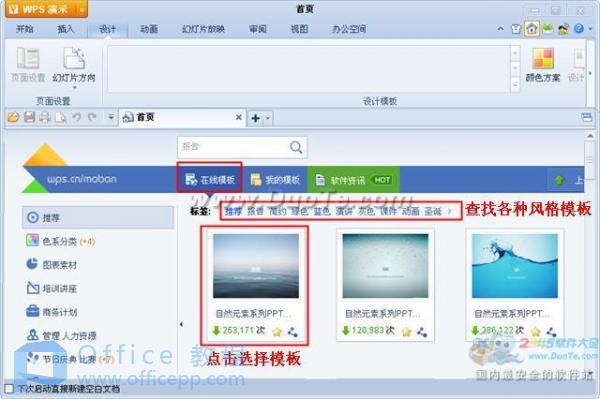The height and width of the screenshot is (399, 600).
Task: Click the blue help question mark icon
Action: [x=579, y=29]
